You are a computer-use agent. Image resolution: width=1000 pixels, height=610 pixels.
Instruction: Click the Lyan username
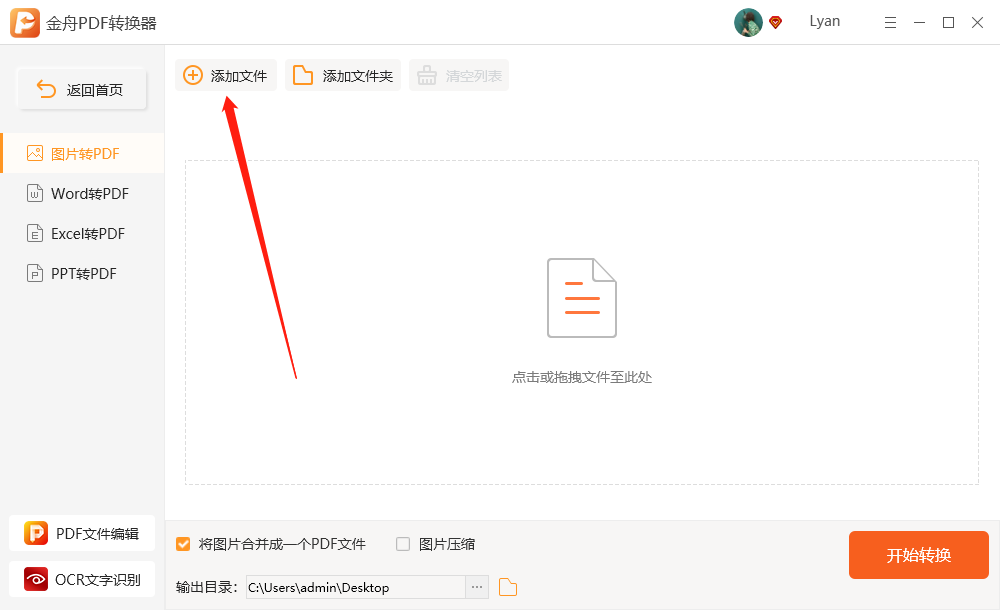825,22
